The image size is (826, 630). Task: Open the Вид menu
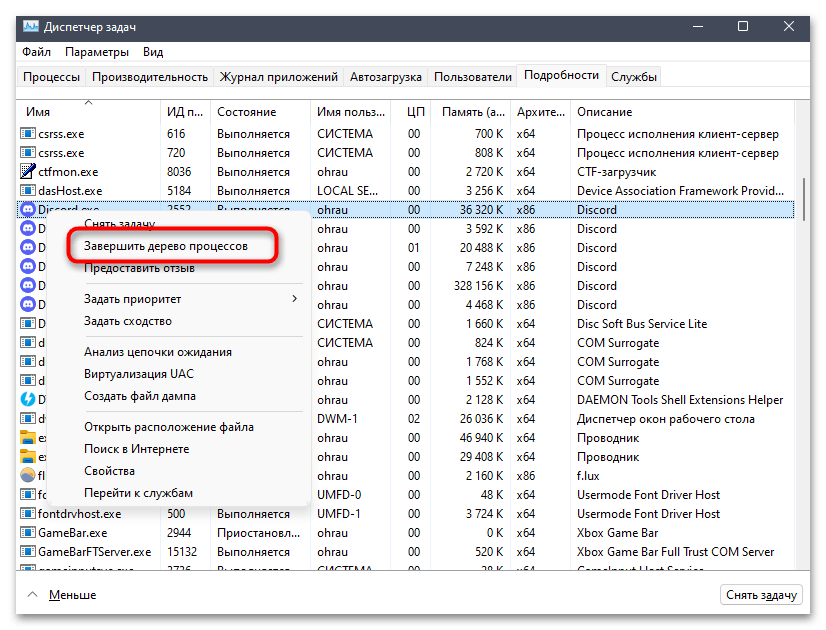(153, 52)
